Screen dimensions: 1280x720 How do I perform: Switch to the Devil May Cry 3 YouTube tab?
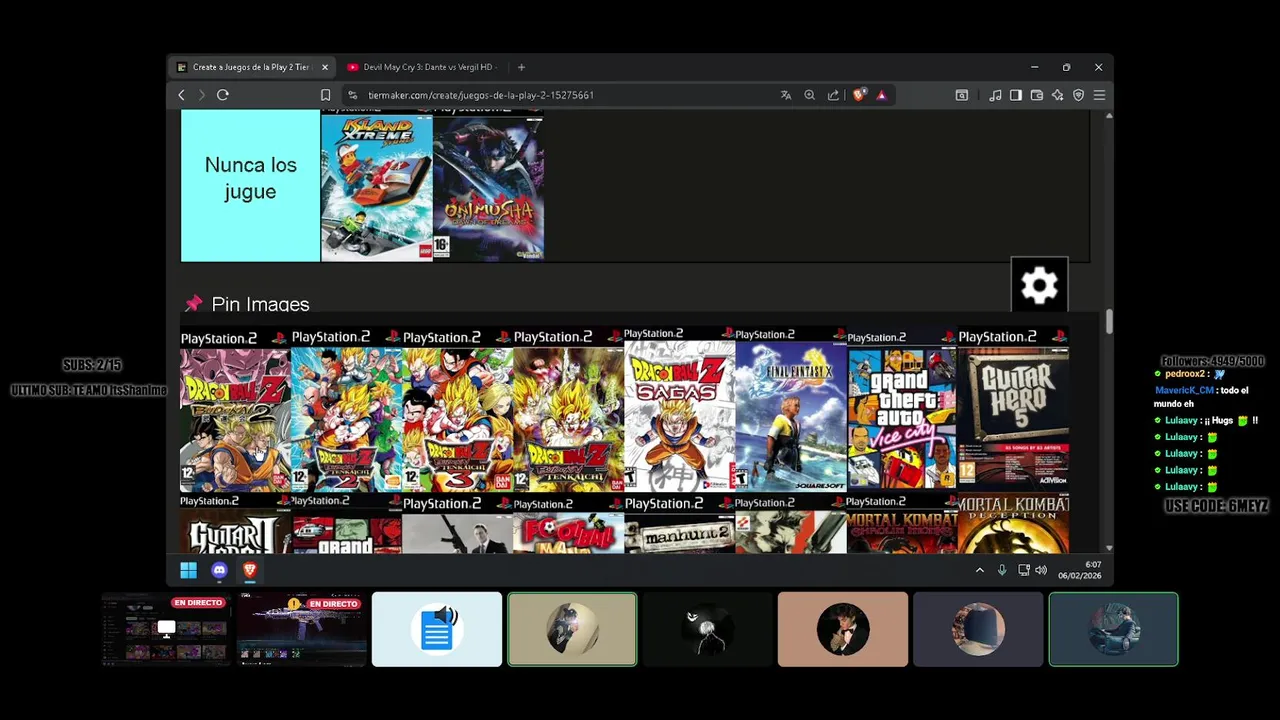422,67
